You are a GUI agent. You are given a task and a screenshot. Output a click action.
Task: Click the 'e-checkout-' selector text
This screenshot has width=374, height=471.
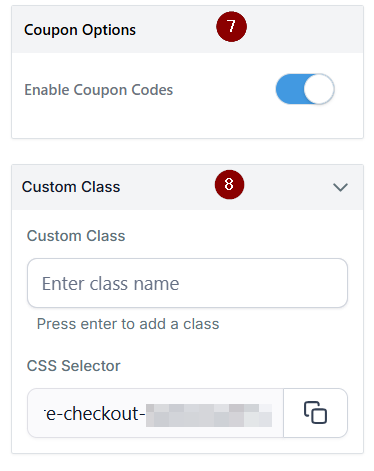(95, 414)
